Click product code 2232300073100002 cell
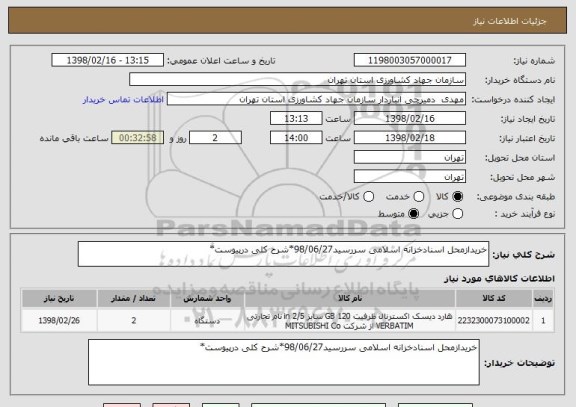576x407 pixels. click(x=494, y=321)
